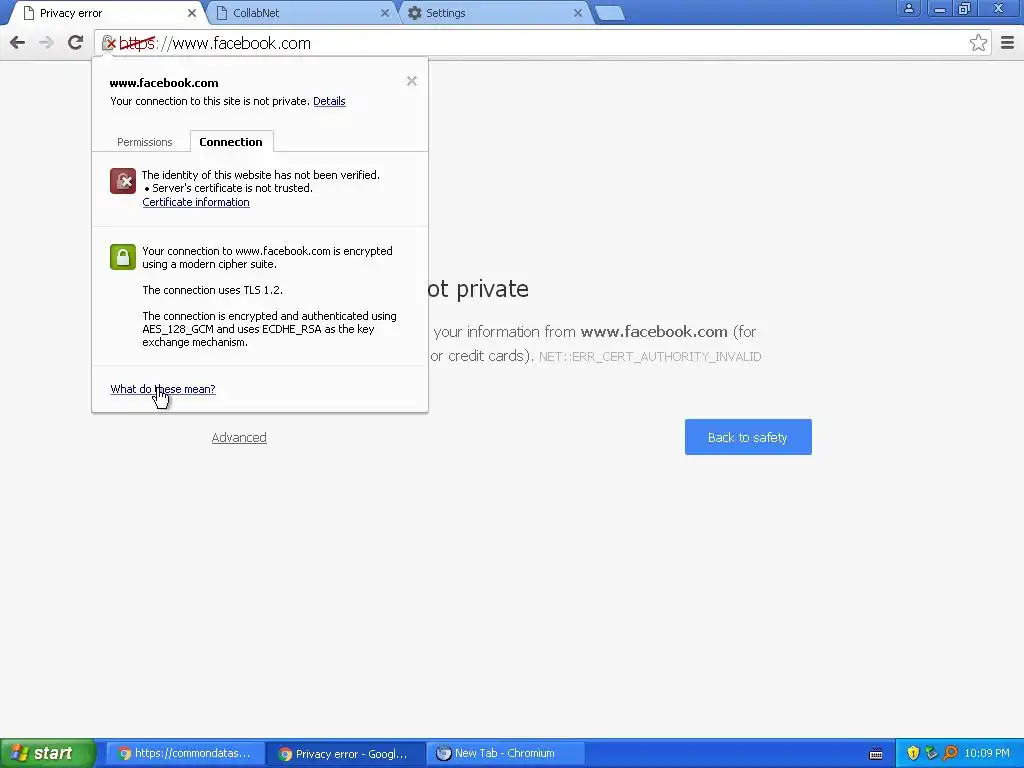
Task: Reload the page with the refresh icon
Action: point(75,43)
